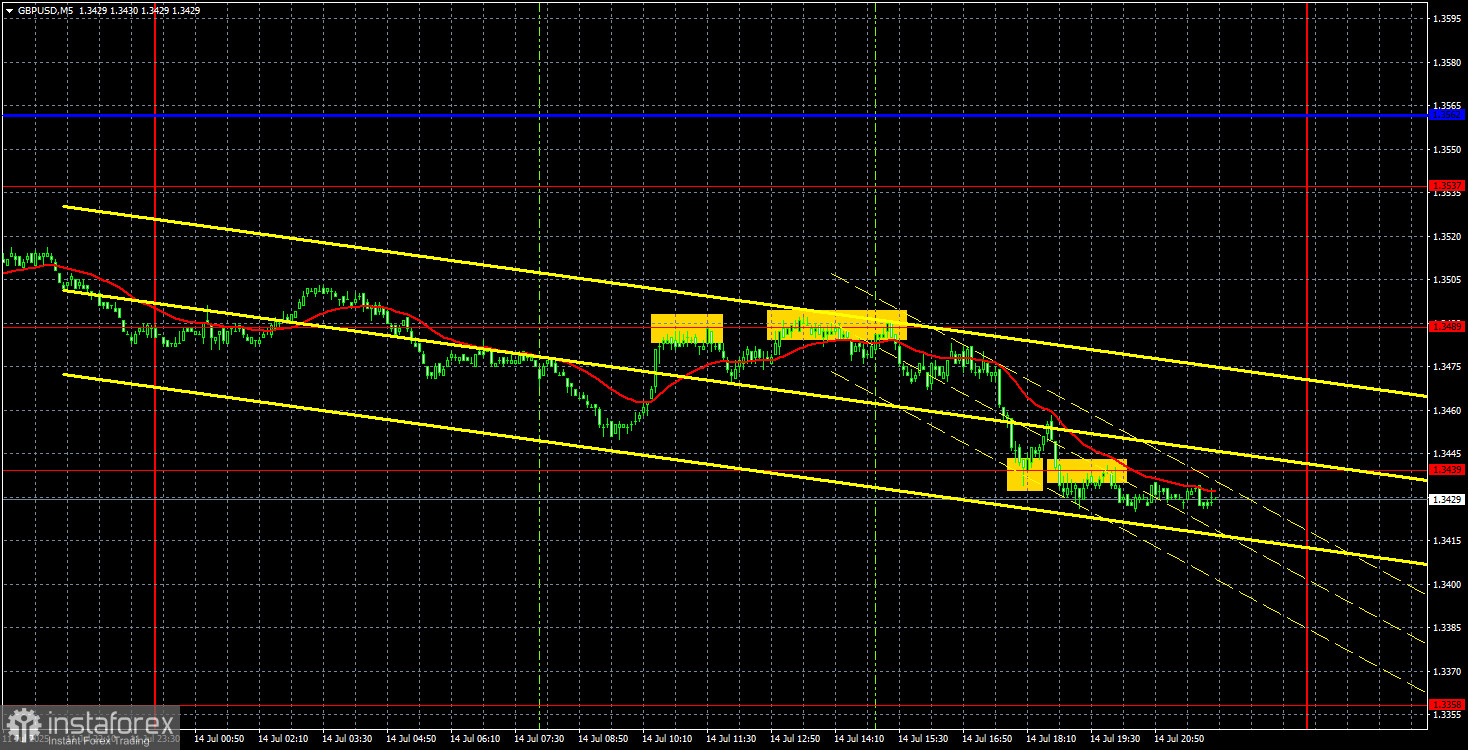Screen dimensions: 1468x750
Task: Click the 1.3595 price axis label
Action: pos(1446,19)
